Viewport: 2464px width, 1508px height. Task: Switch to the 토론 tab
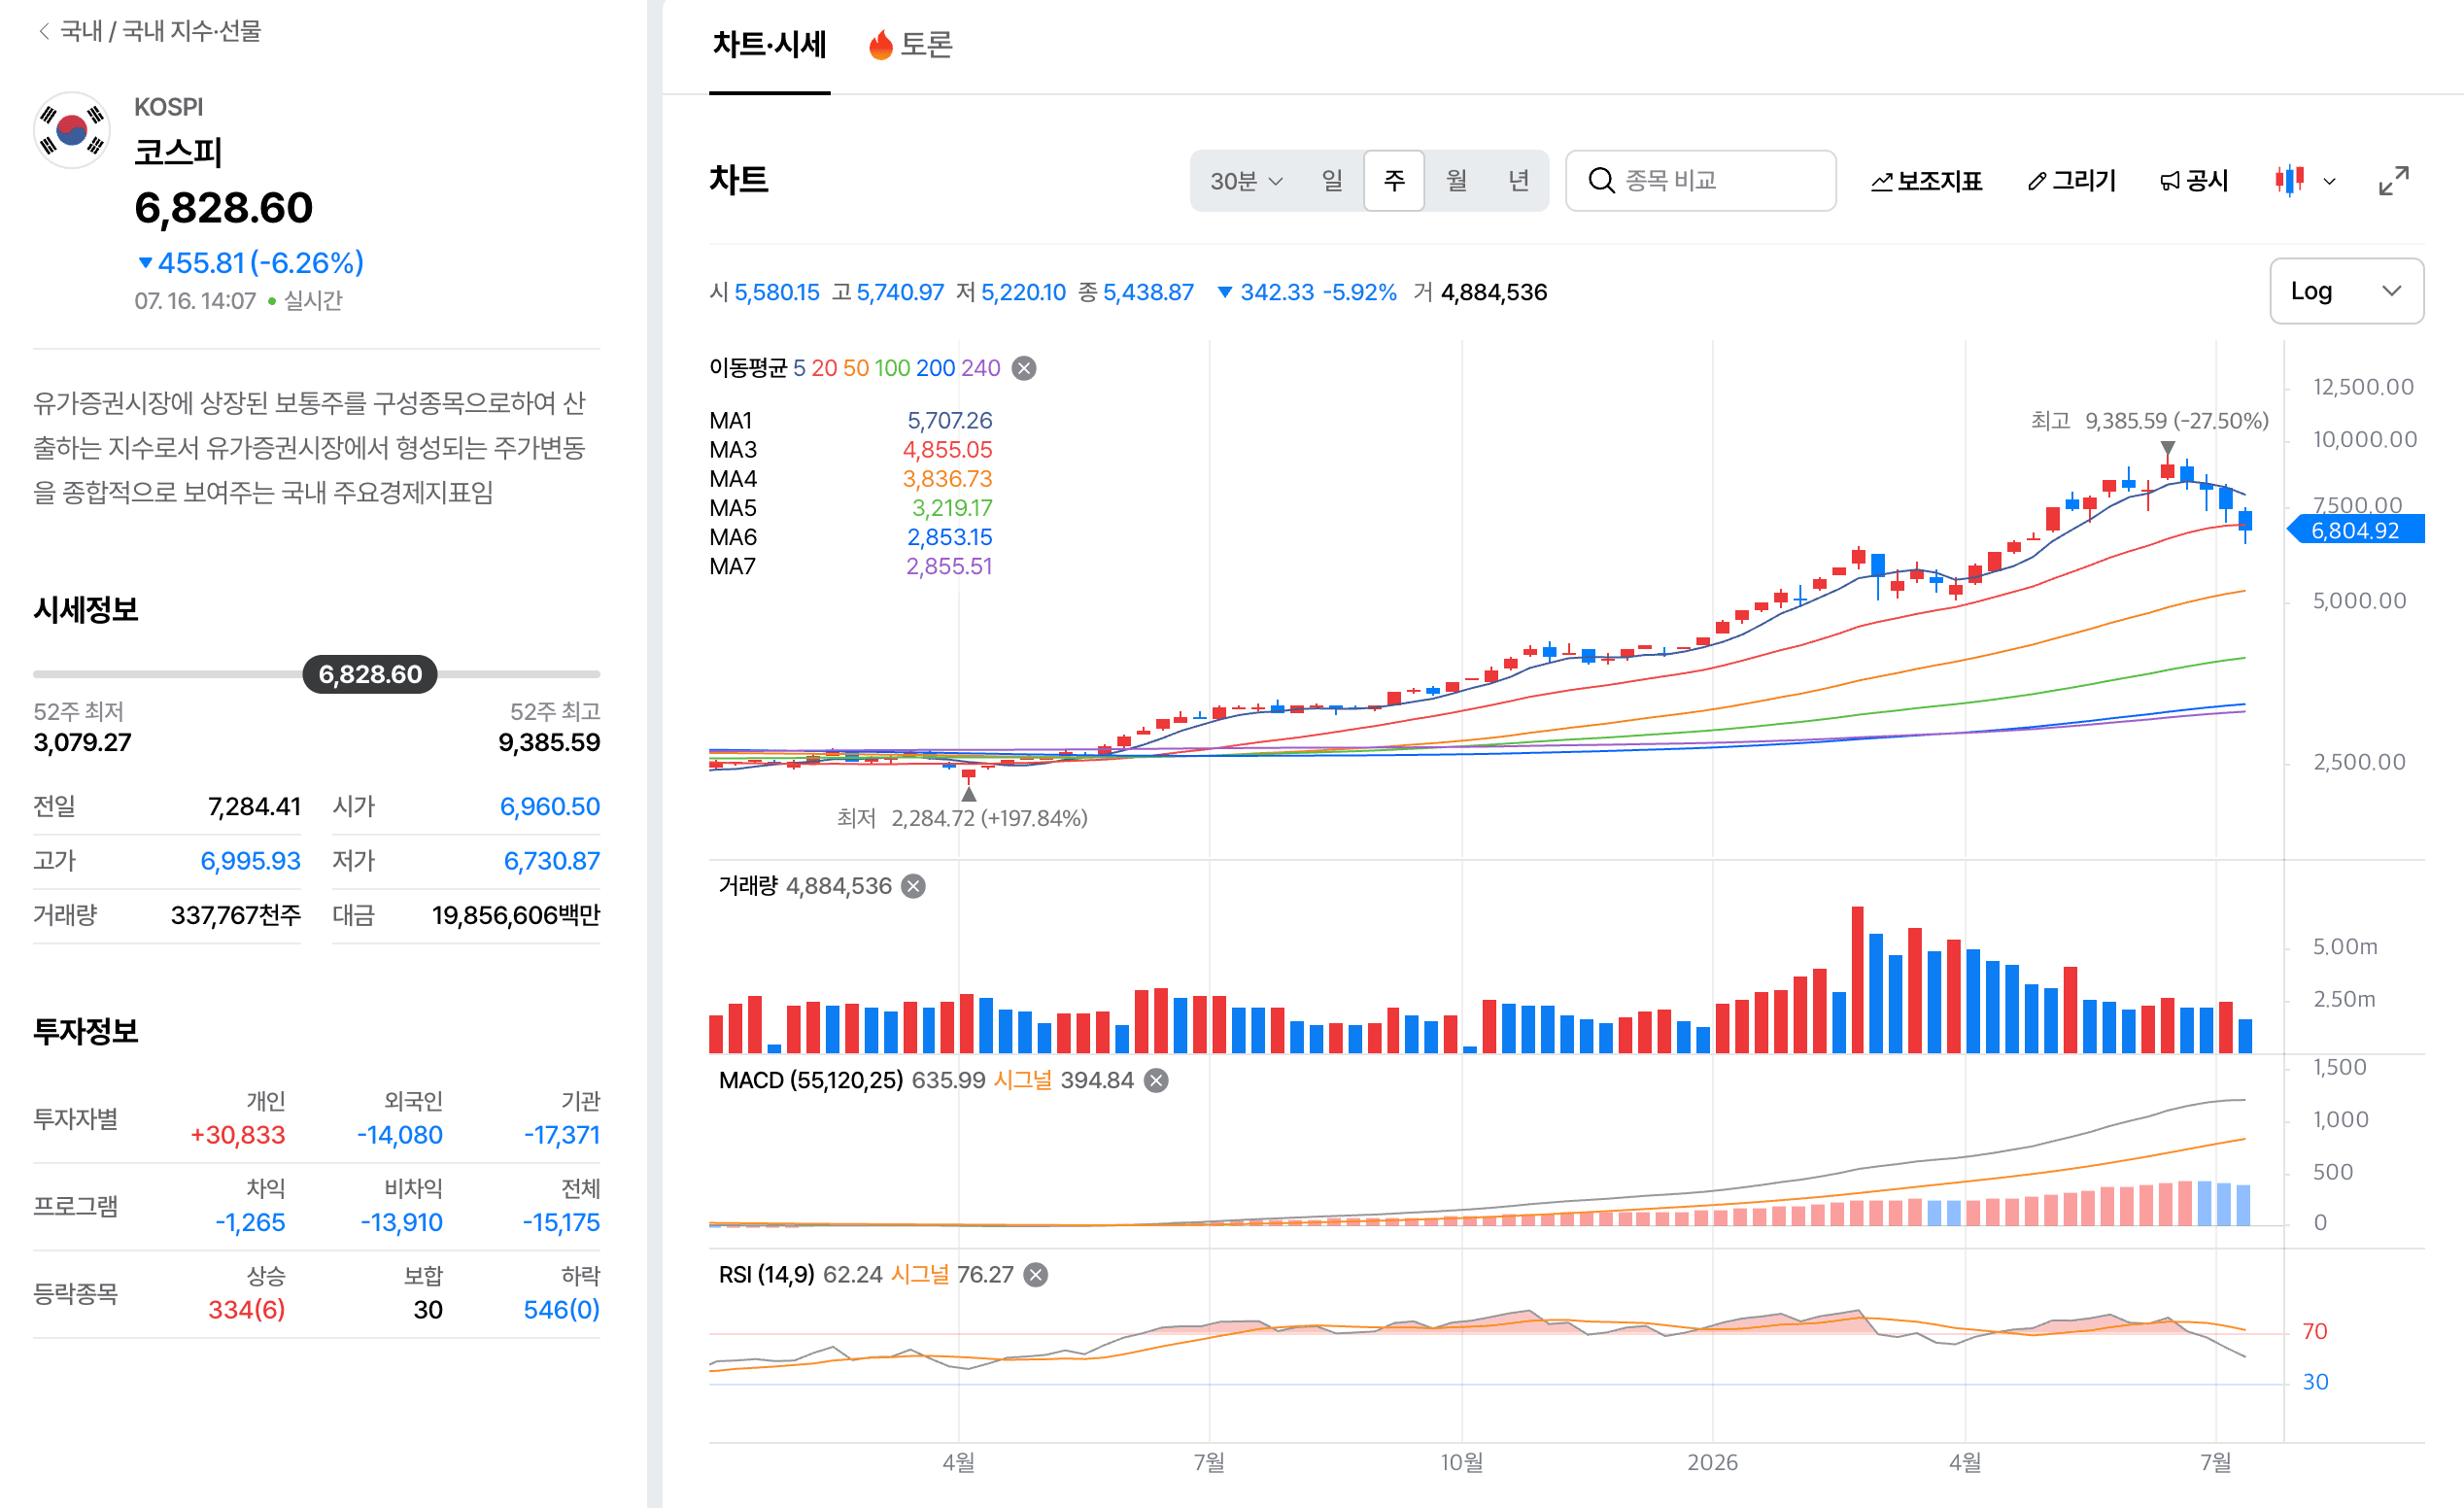[x=910, y=45]
